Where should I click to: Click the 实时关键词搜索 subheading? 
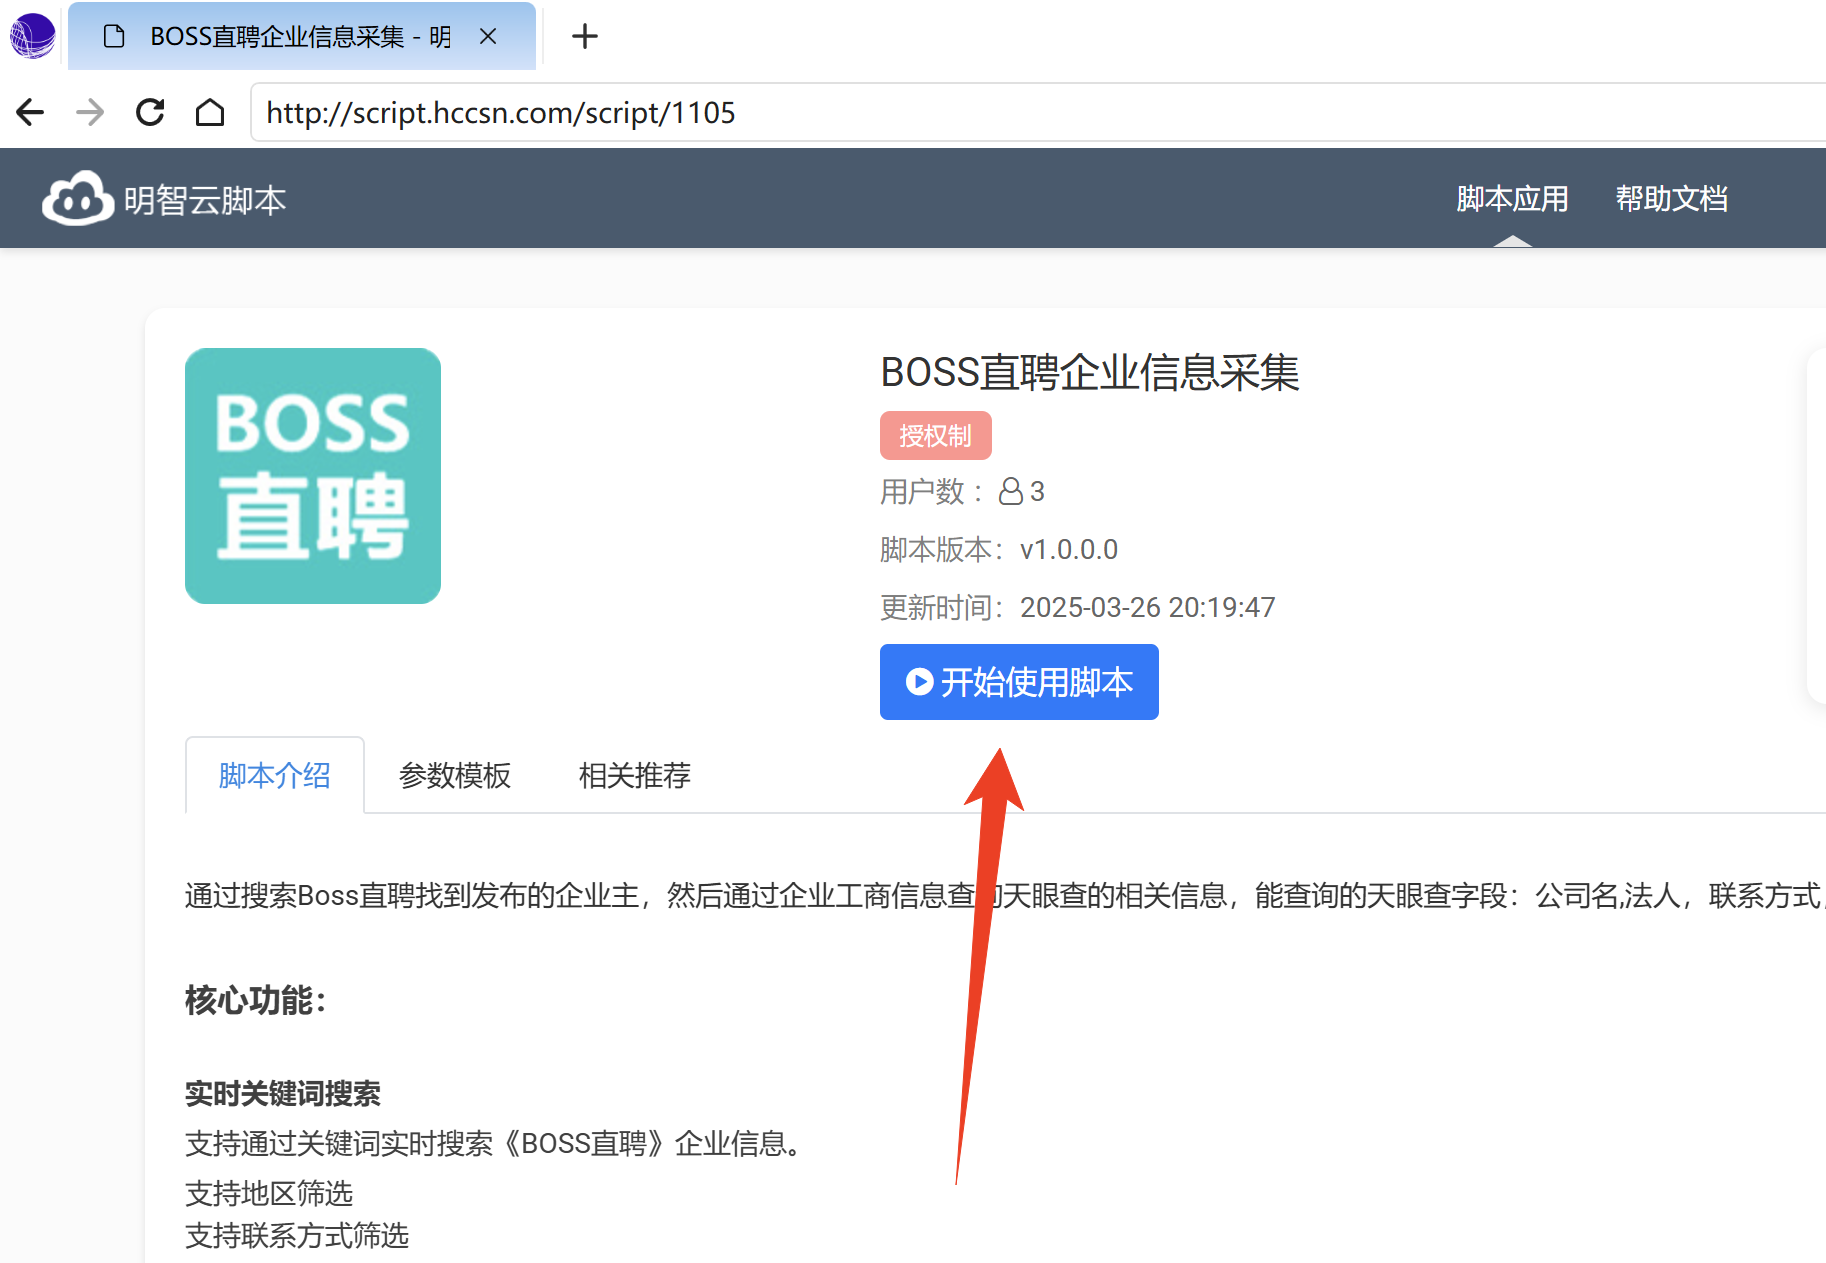click(x=283, y=1094)
